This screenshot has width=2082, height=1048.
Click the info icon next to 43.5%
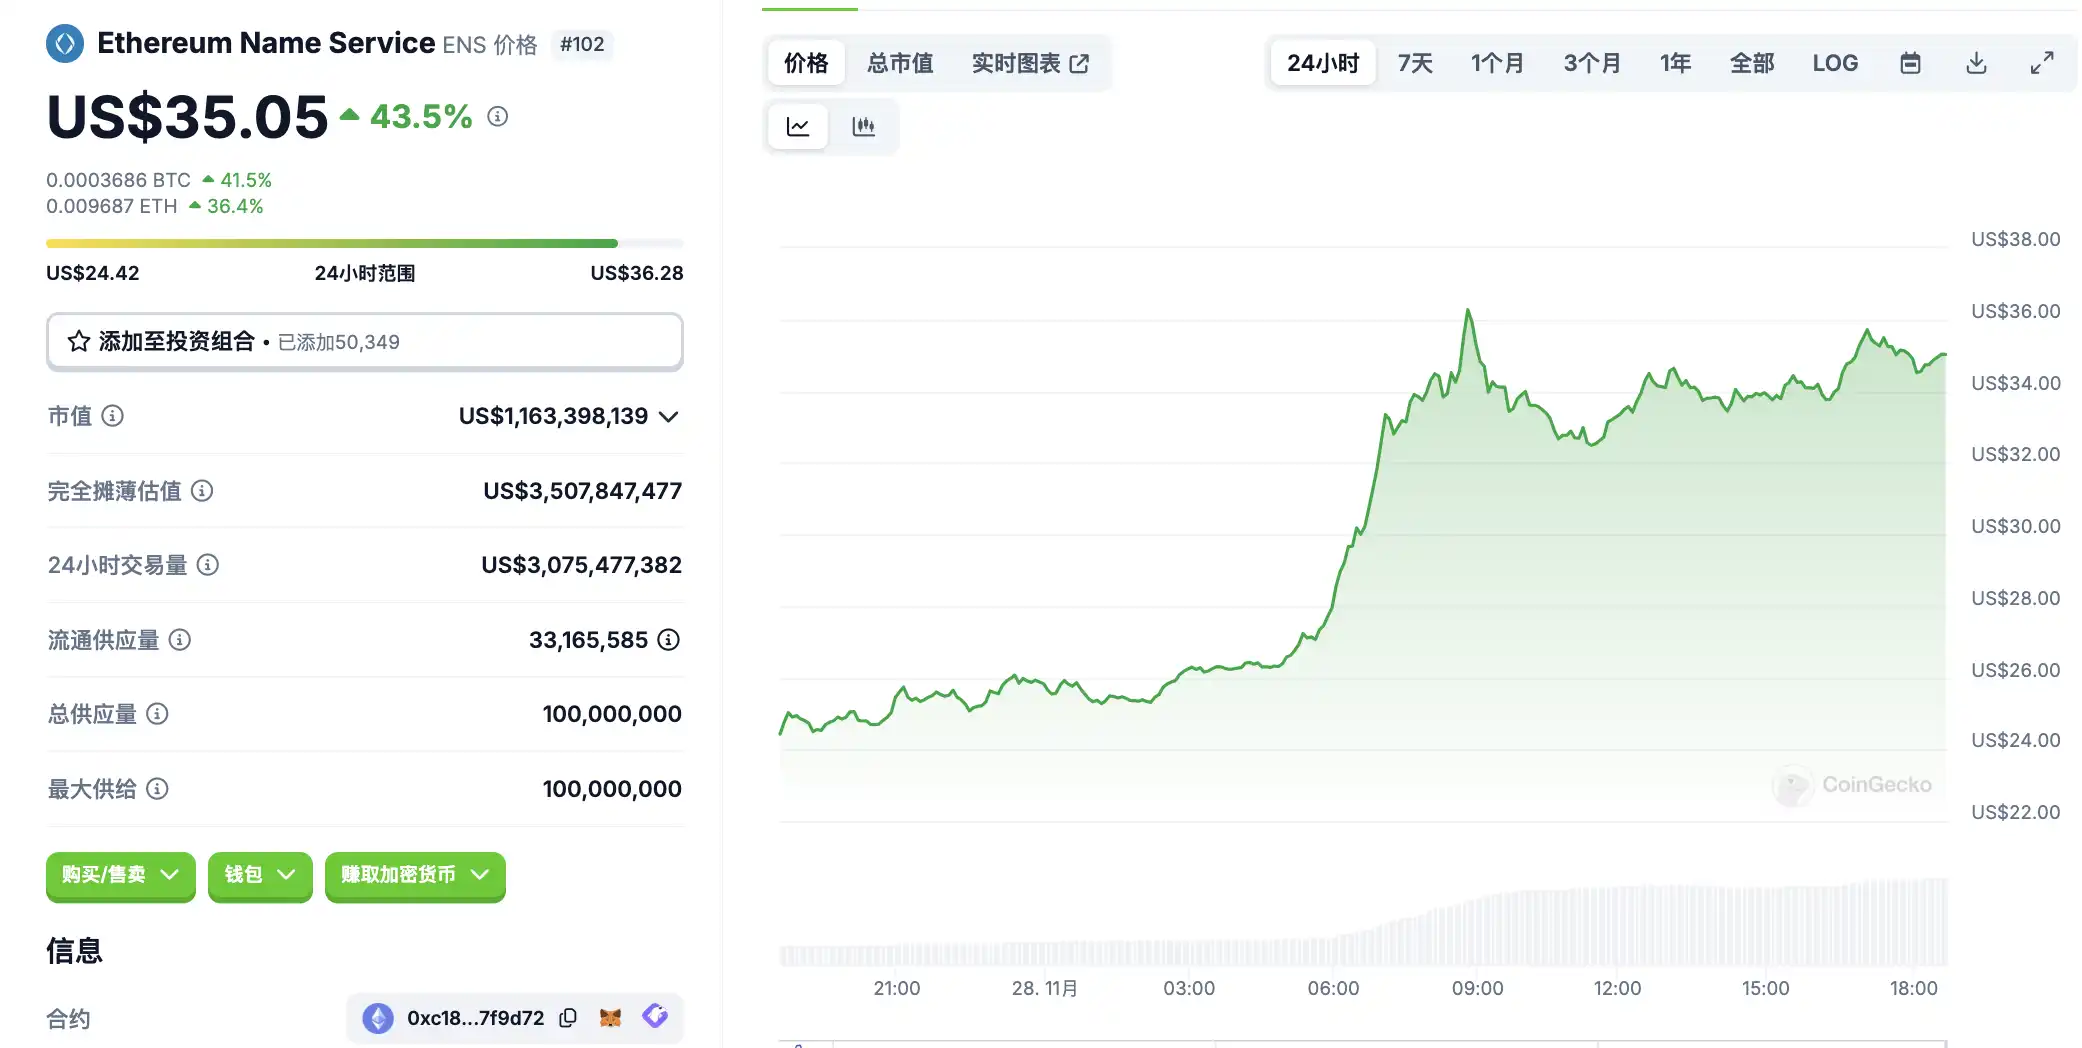(497, 117)
